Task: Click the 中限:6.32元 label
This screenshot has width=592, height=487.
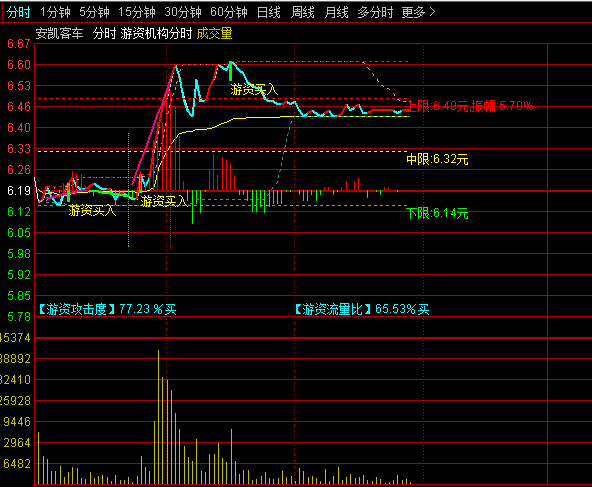Action: pyautogui.click(x=437, y=159)
